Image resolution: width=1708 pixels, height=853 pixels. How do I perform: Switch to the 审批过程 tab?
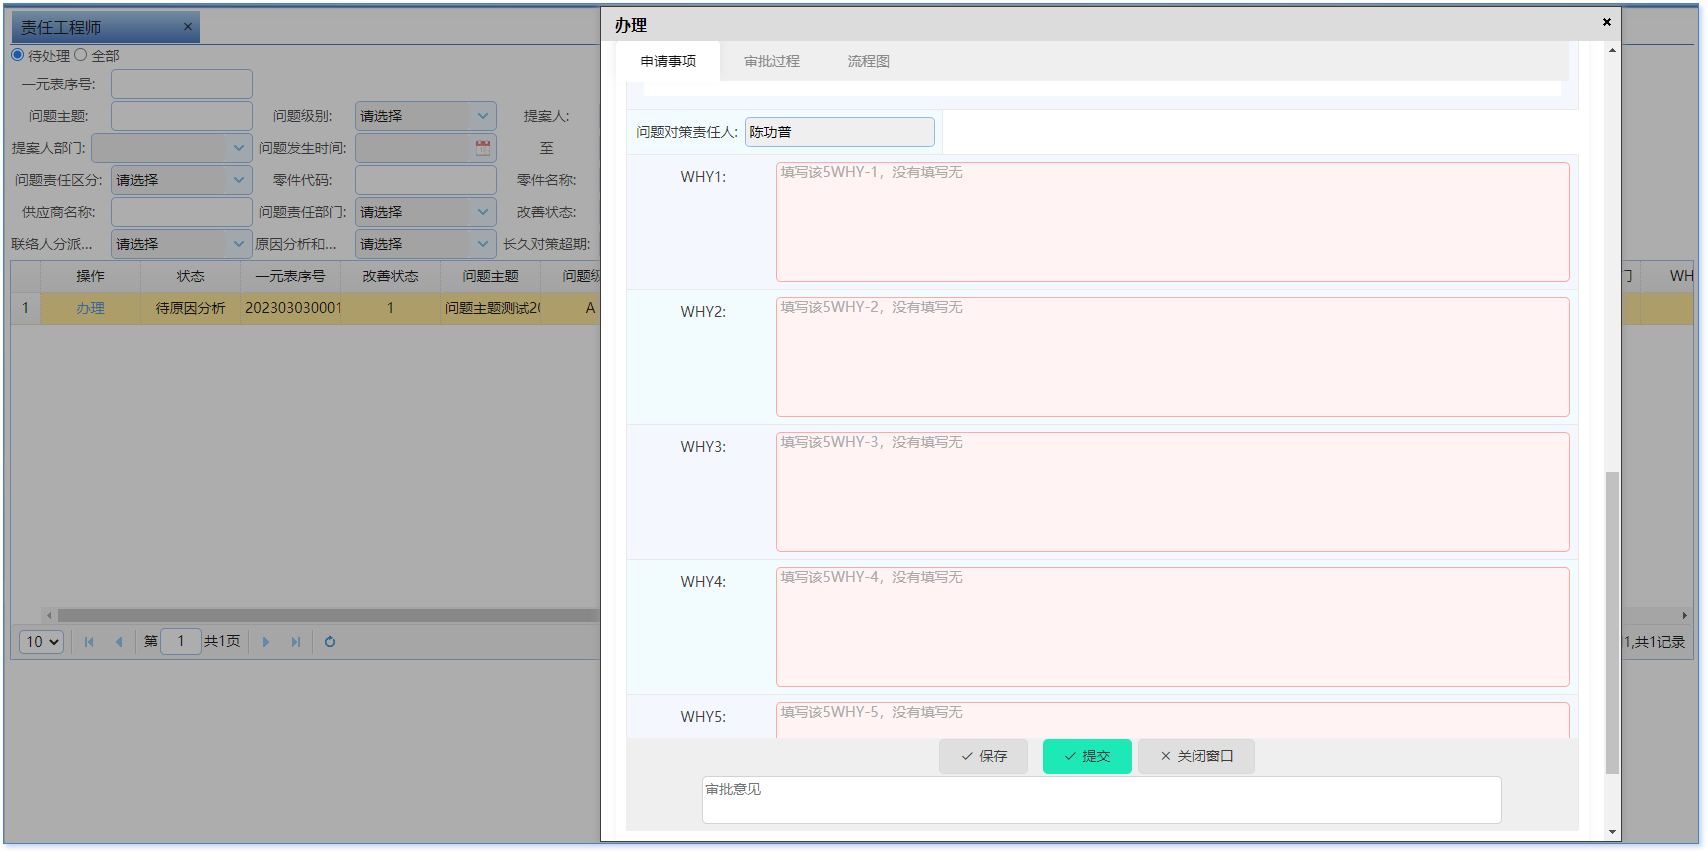tap(771, 61)
